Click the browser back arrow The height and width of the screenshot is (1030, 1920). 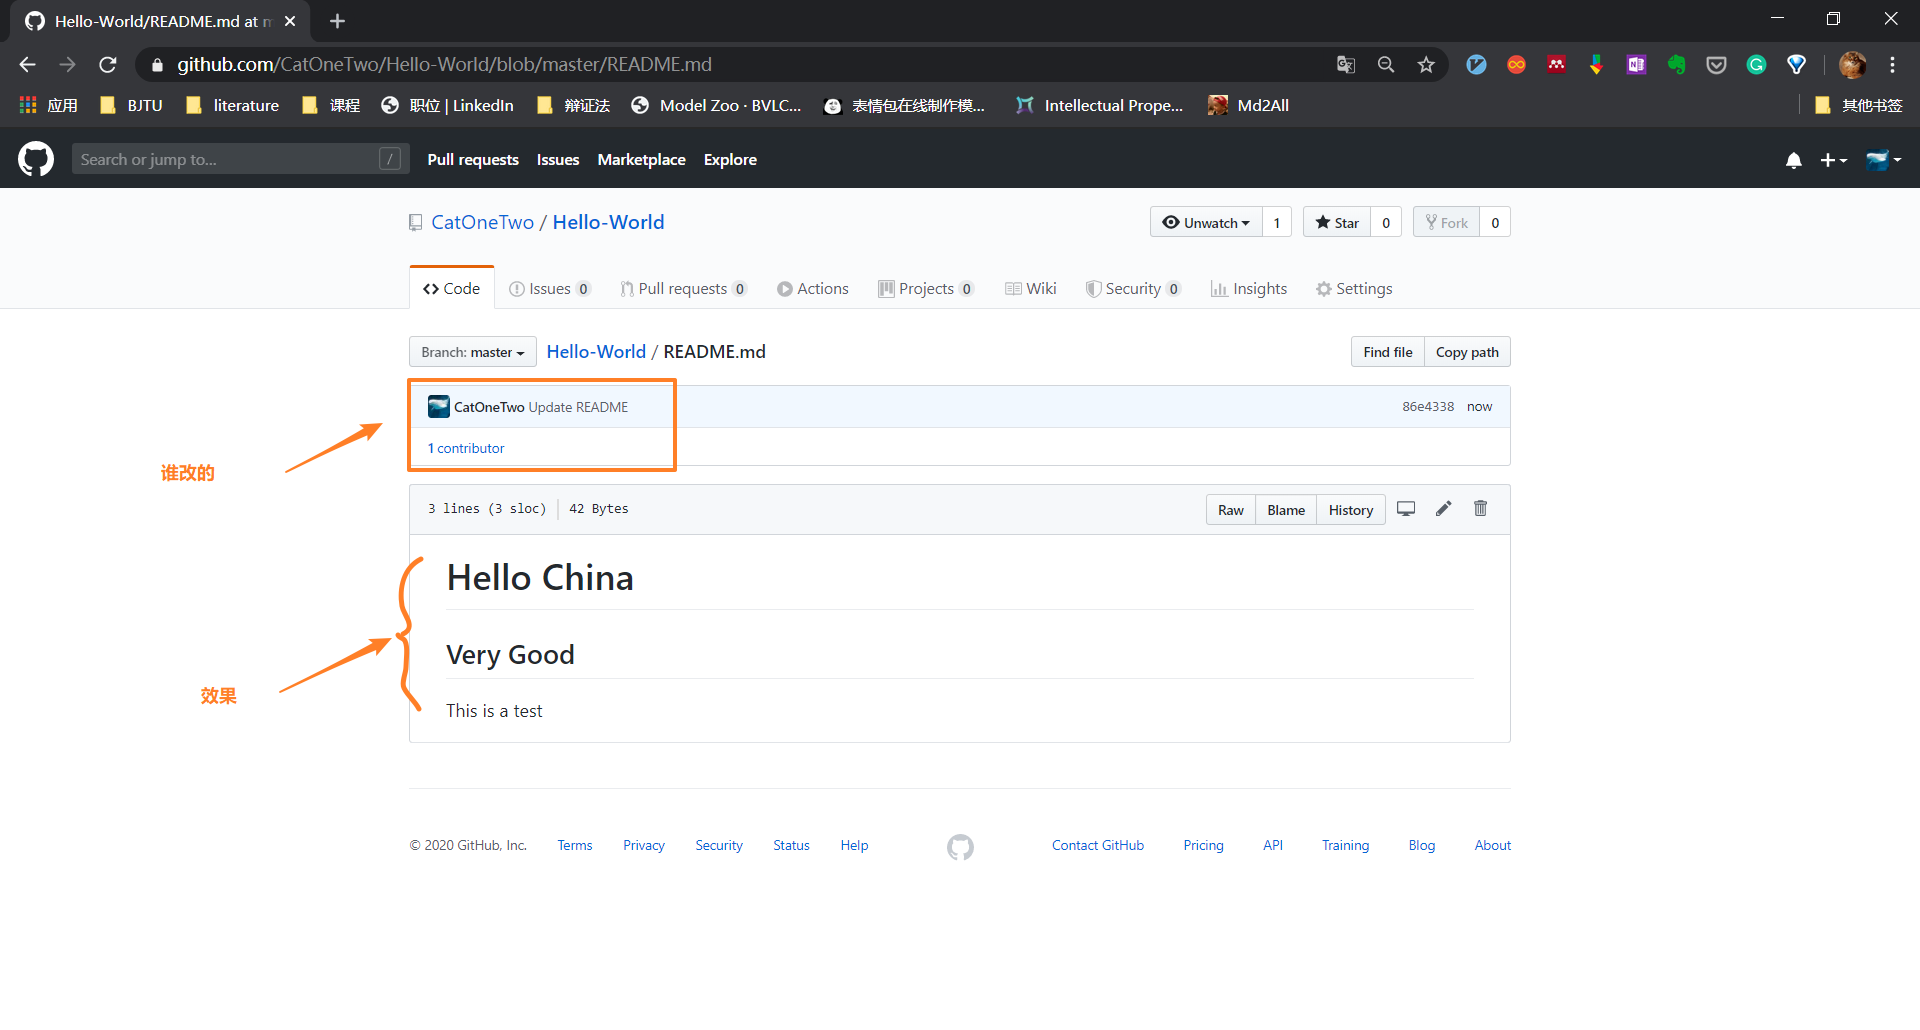[27, 65]
